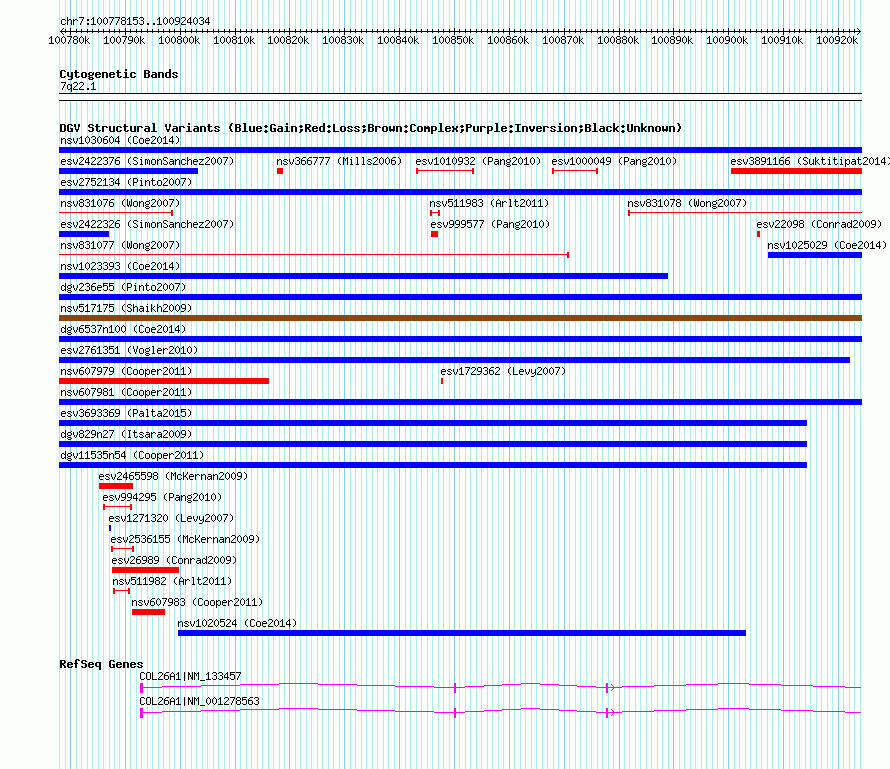Click the nsv831077 (Wong2007) label
The width and height of the screenshot is (890, 769).
coord(120,245)
